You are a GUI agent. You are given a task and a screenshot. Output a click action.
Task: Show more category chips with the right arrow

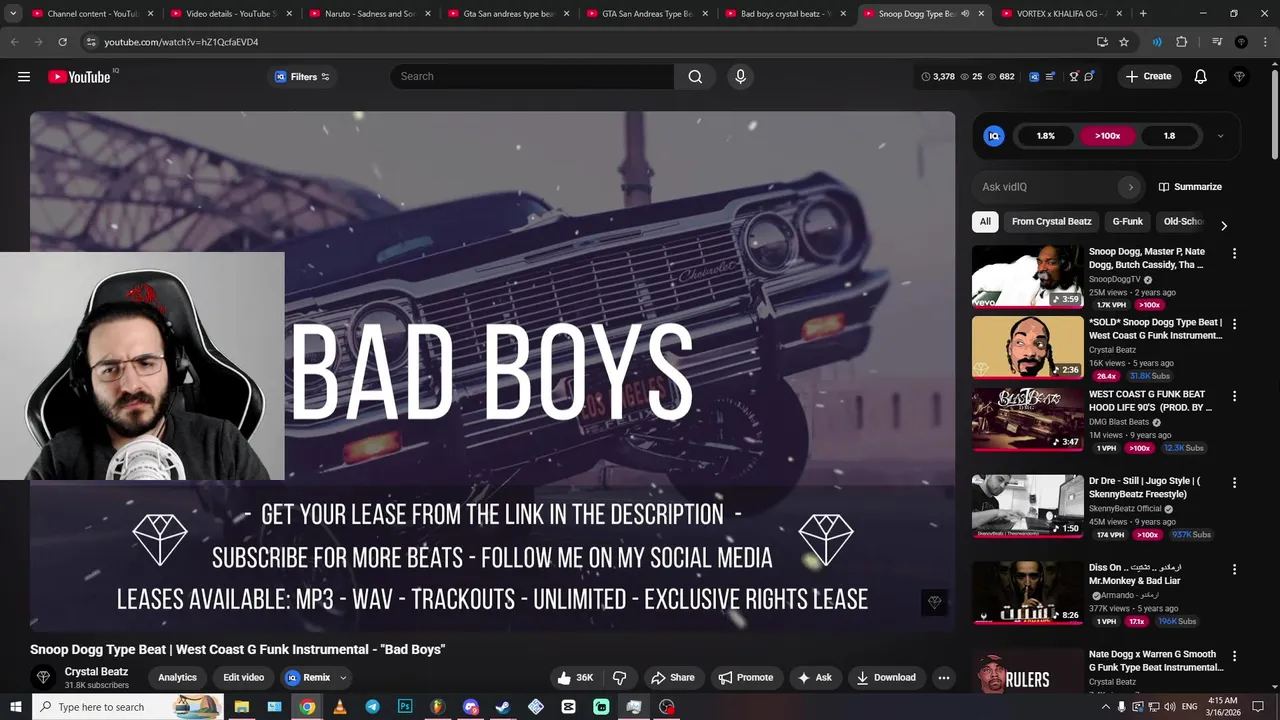[x=1223, y=225]
